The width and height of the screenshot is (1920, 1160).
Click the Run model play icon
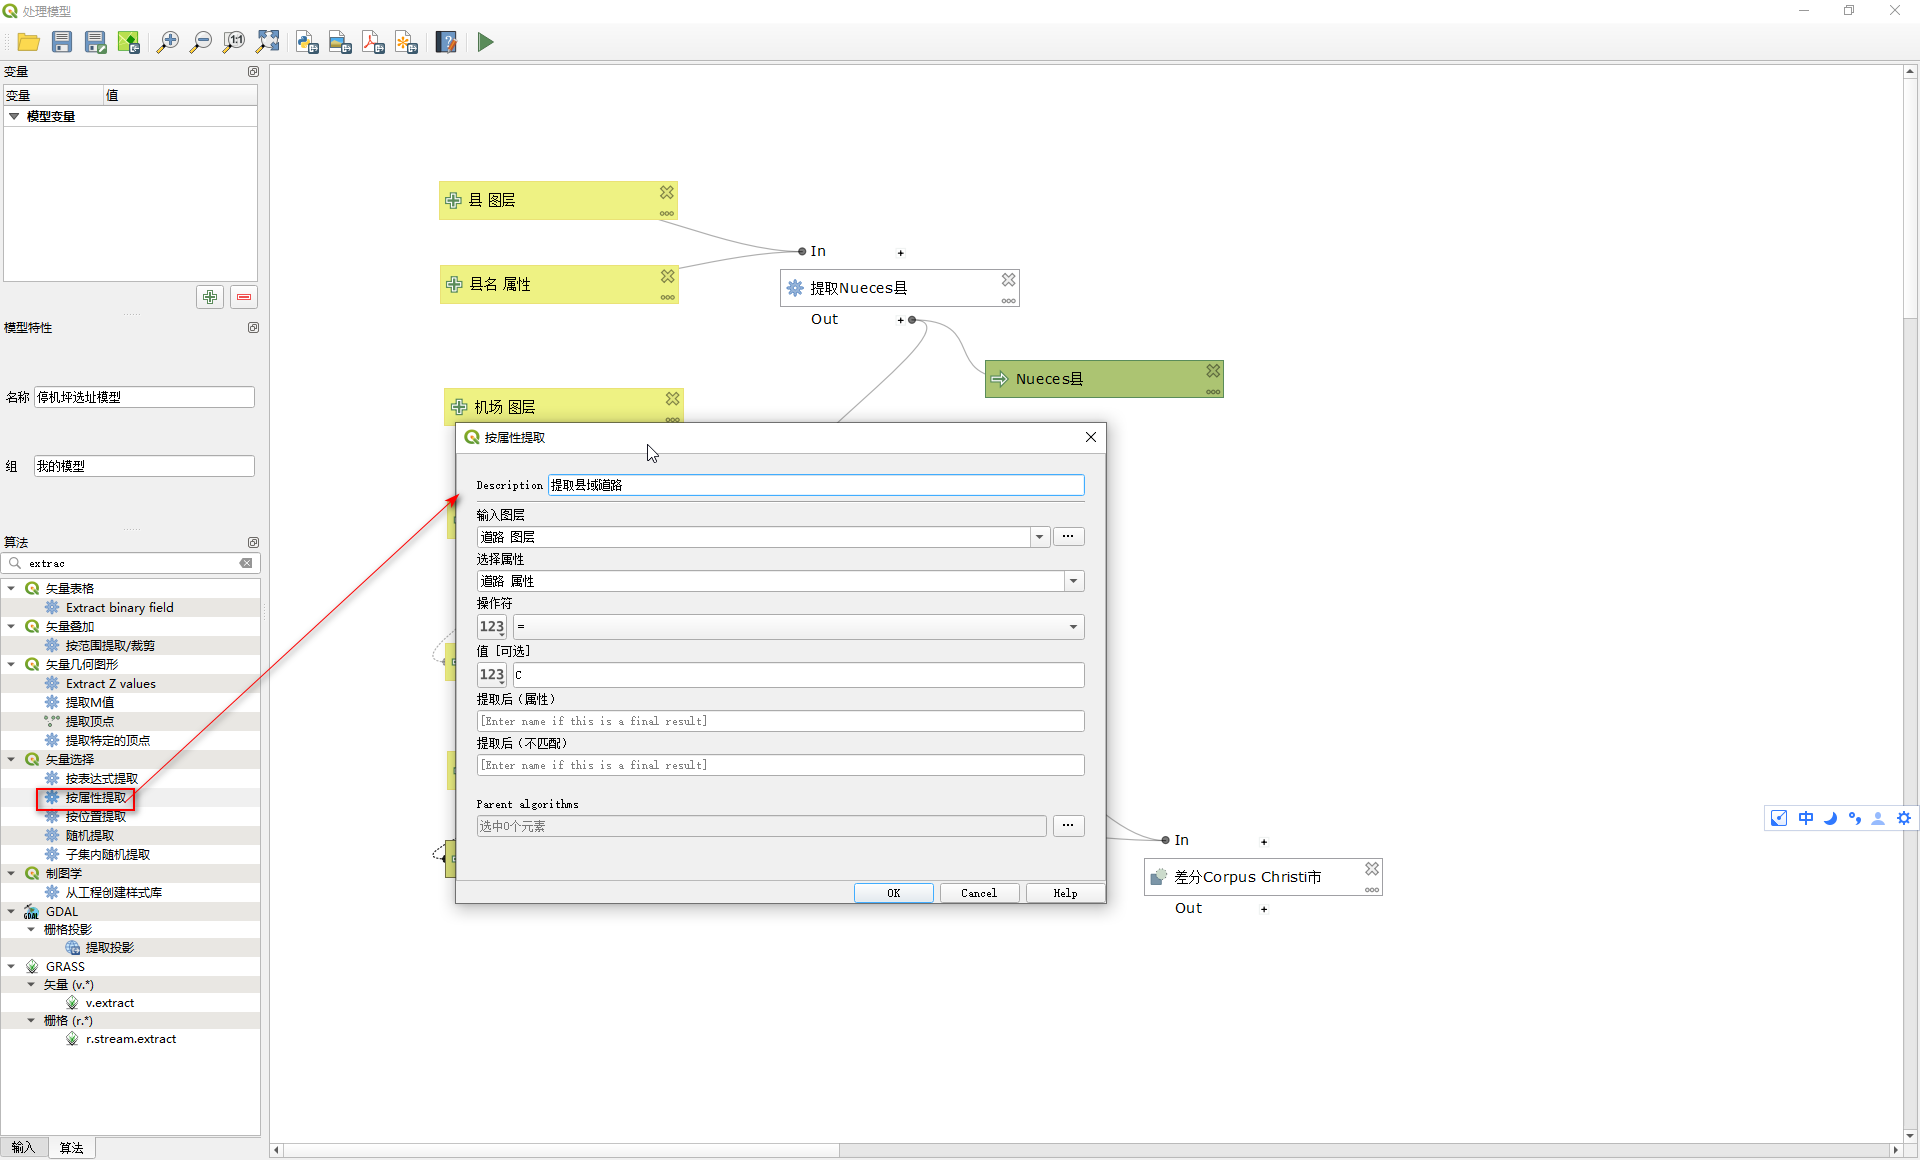(x=485, y=42)
